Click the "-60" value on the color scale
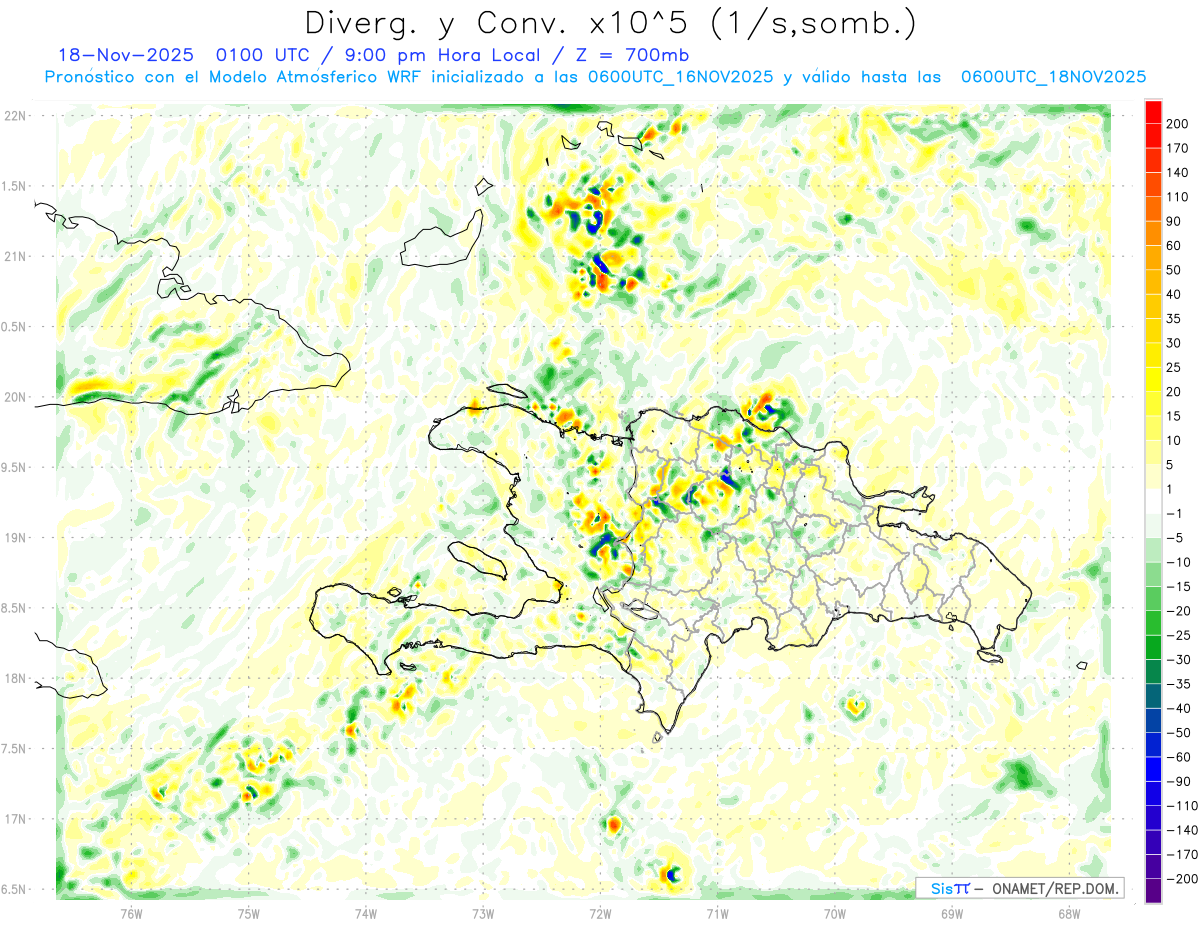Screen dimensions: 1200x927 click(x=1180, y=756)
